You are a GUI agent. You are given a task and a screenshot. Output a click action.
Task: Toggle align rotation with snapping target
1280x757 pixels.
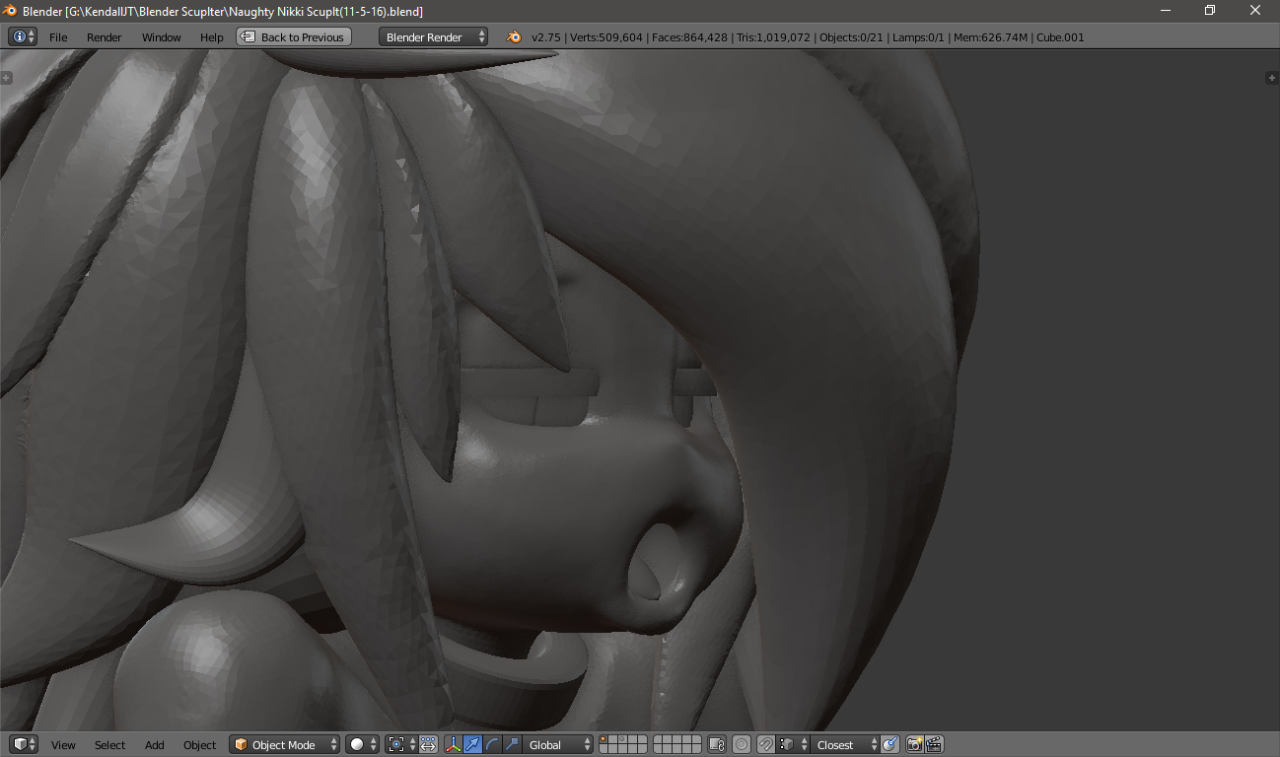(890, 744)
